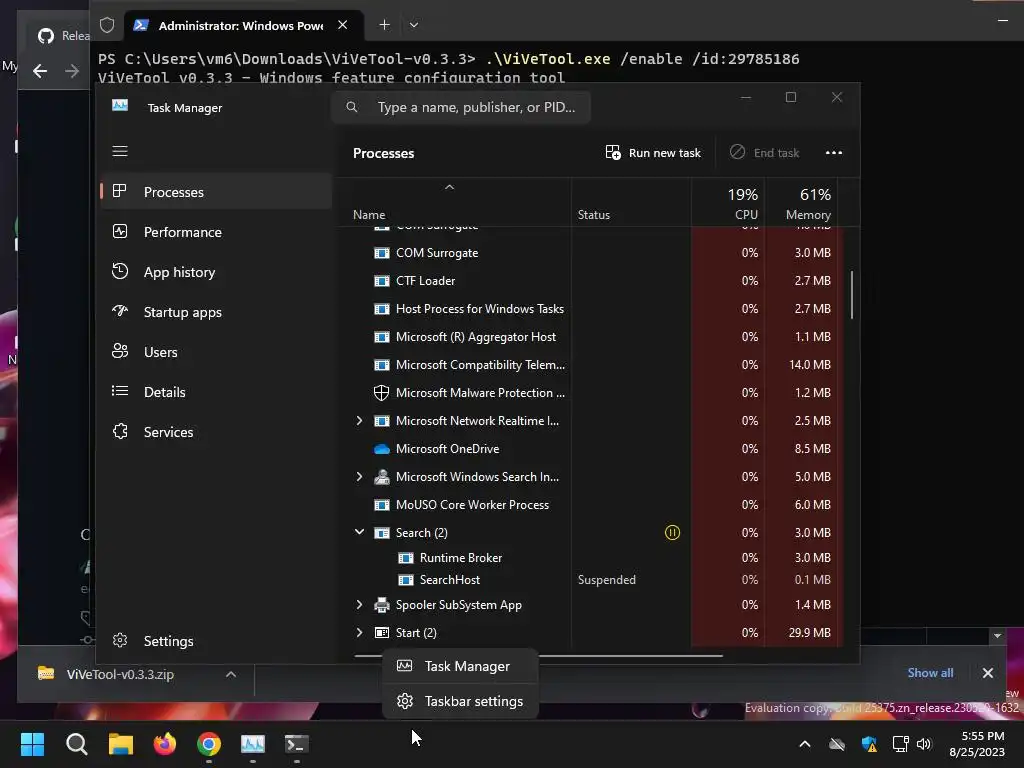Screen dimensions: 1024x768
Task: Click the Windows Search Indexer icon
Action: point(381,477)
